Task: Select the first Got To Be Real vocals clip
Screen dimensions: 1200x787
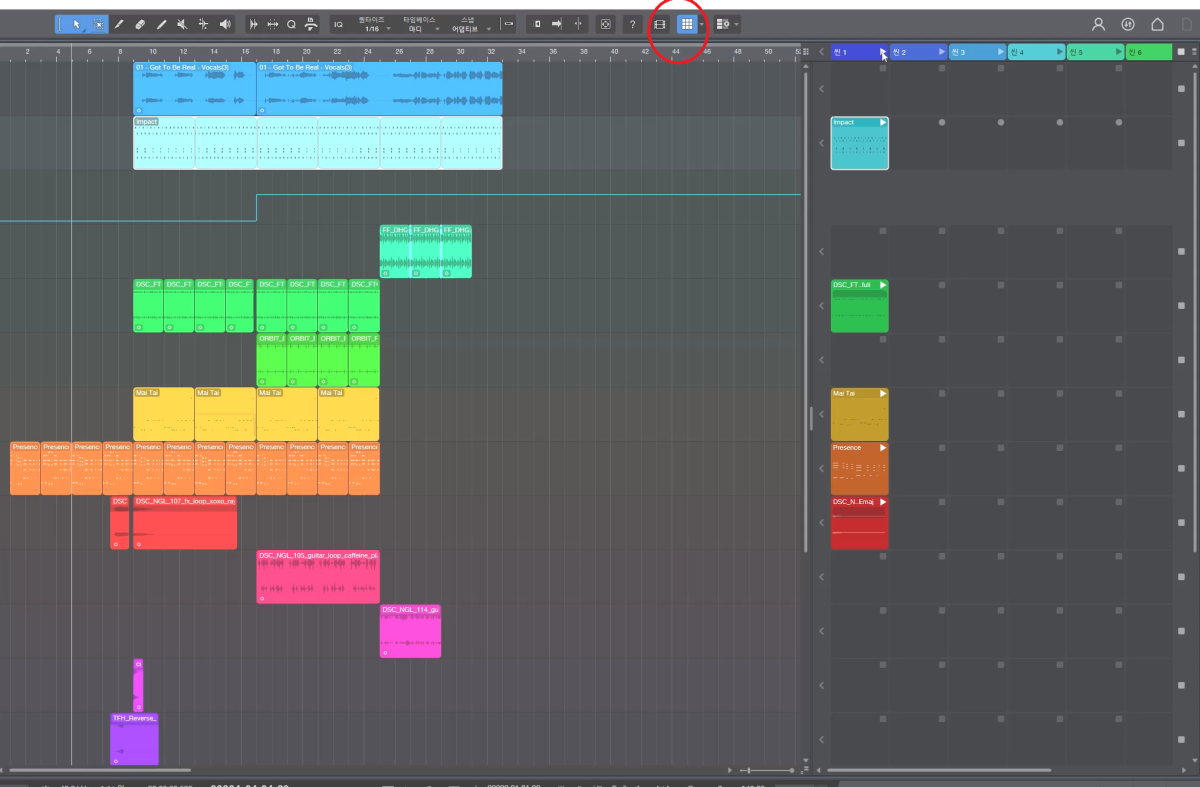Action: click(x=195, y=88)
